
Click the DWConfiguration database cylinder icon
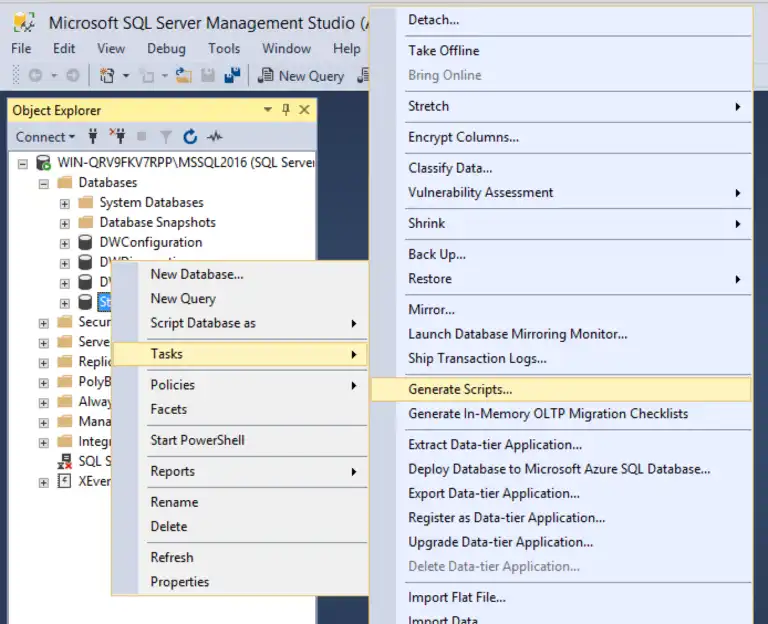tap(86, 242)
